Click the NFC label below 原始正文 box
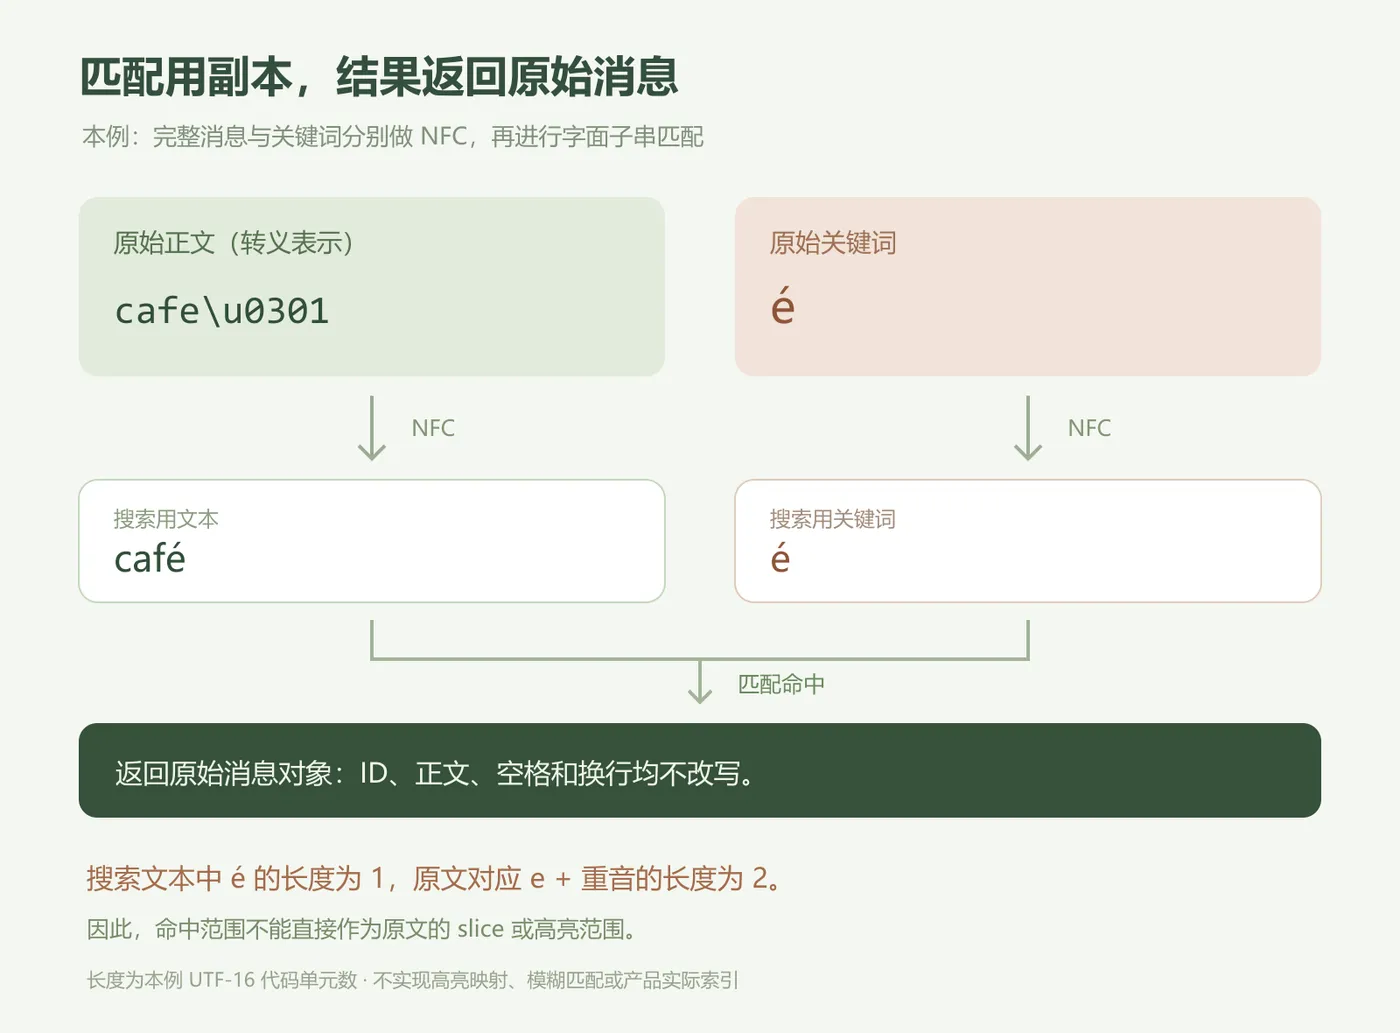This screenshot has width=1400, height=1033. (x=433, y=428)
